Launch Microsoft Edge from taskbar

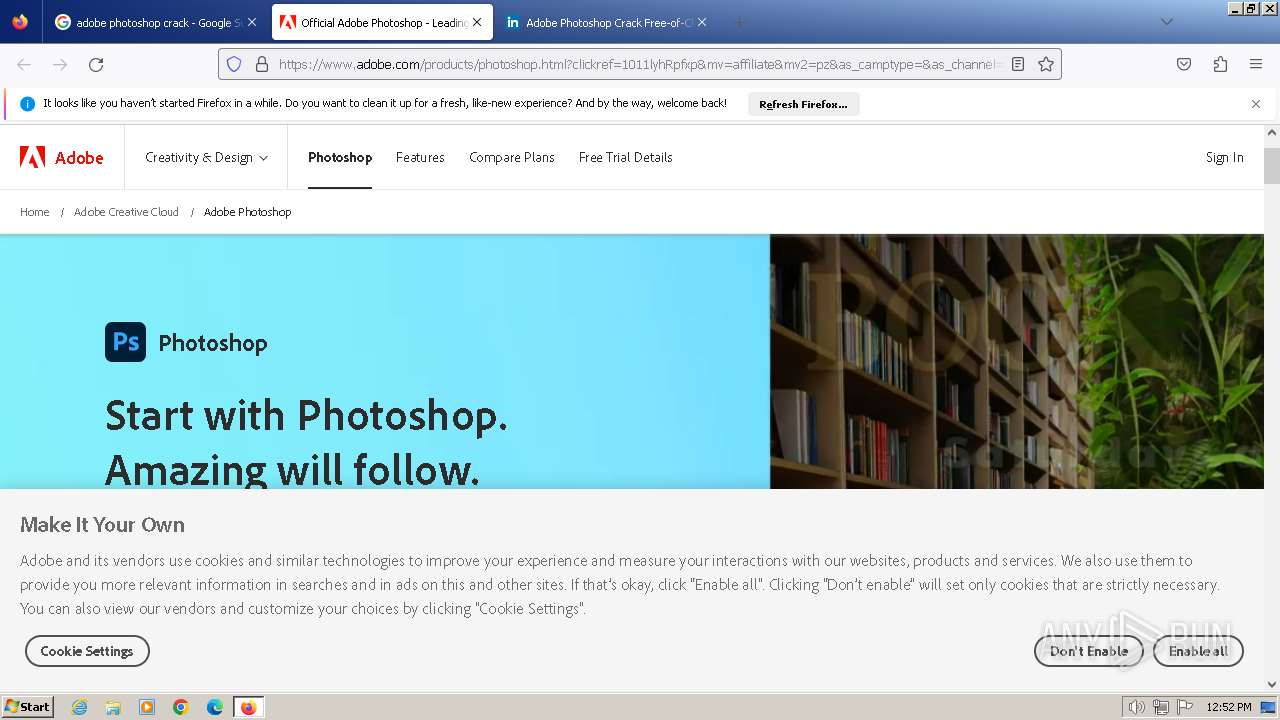coord(215,707)
